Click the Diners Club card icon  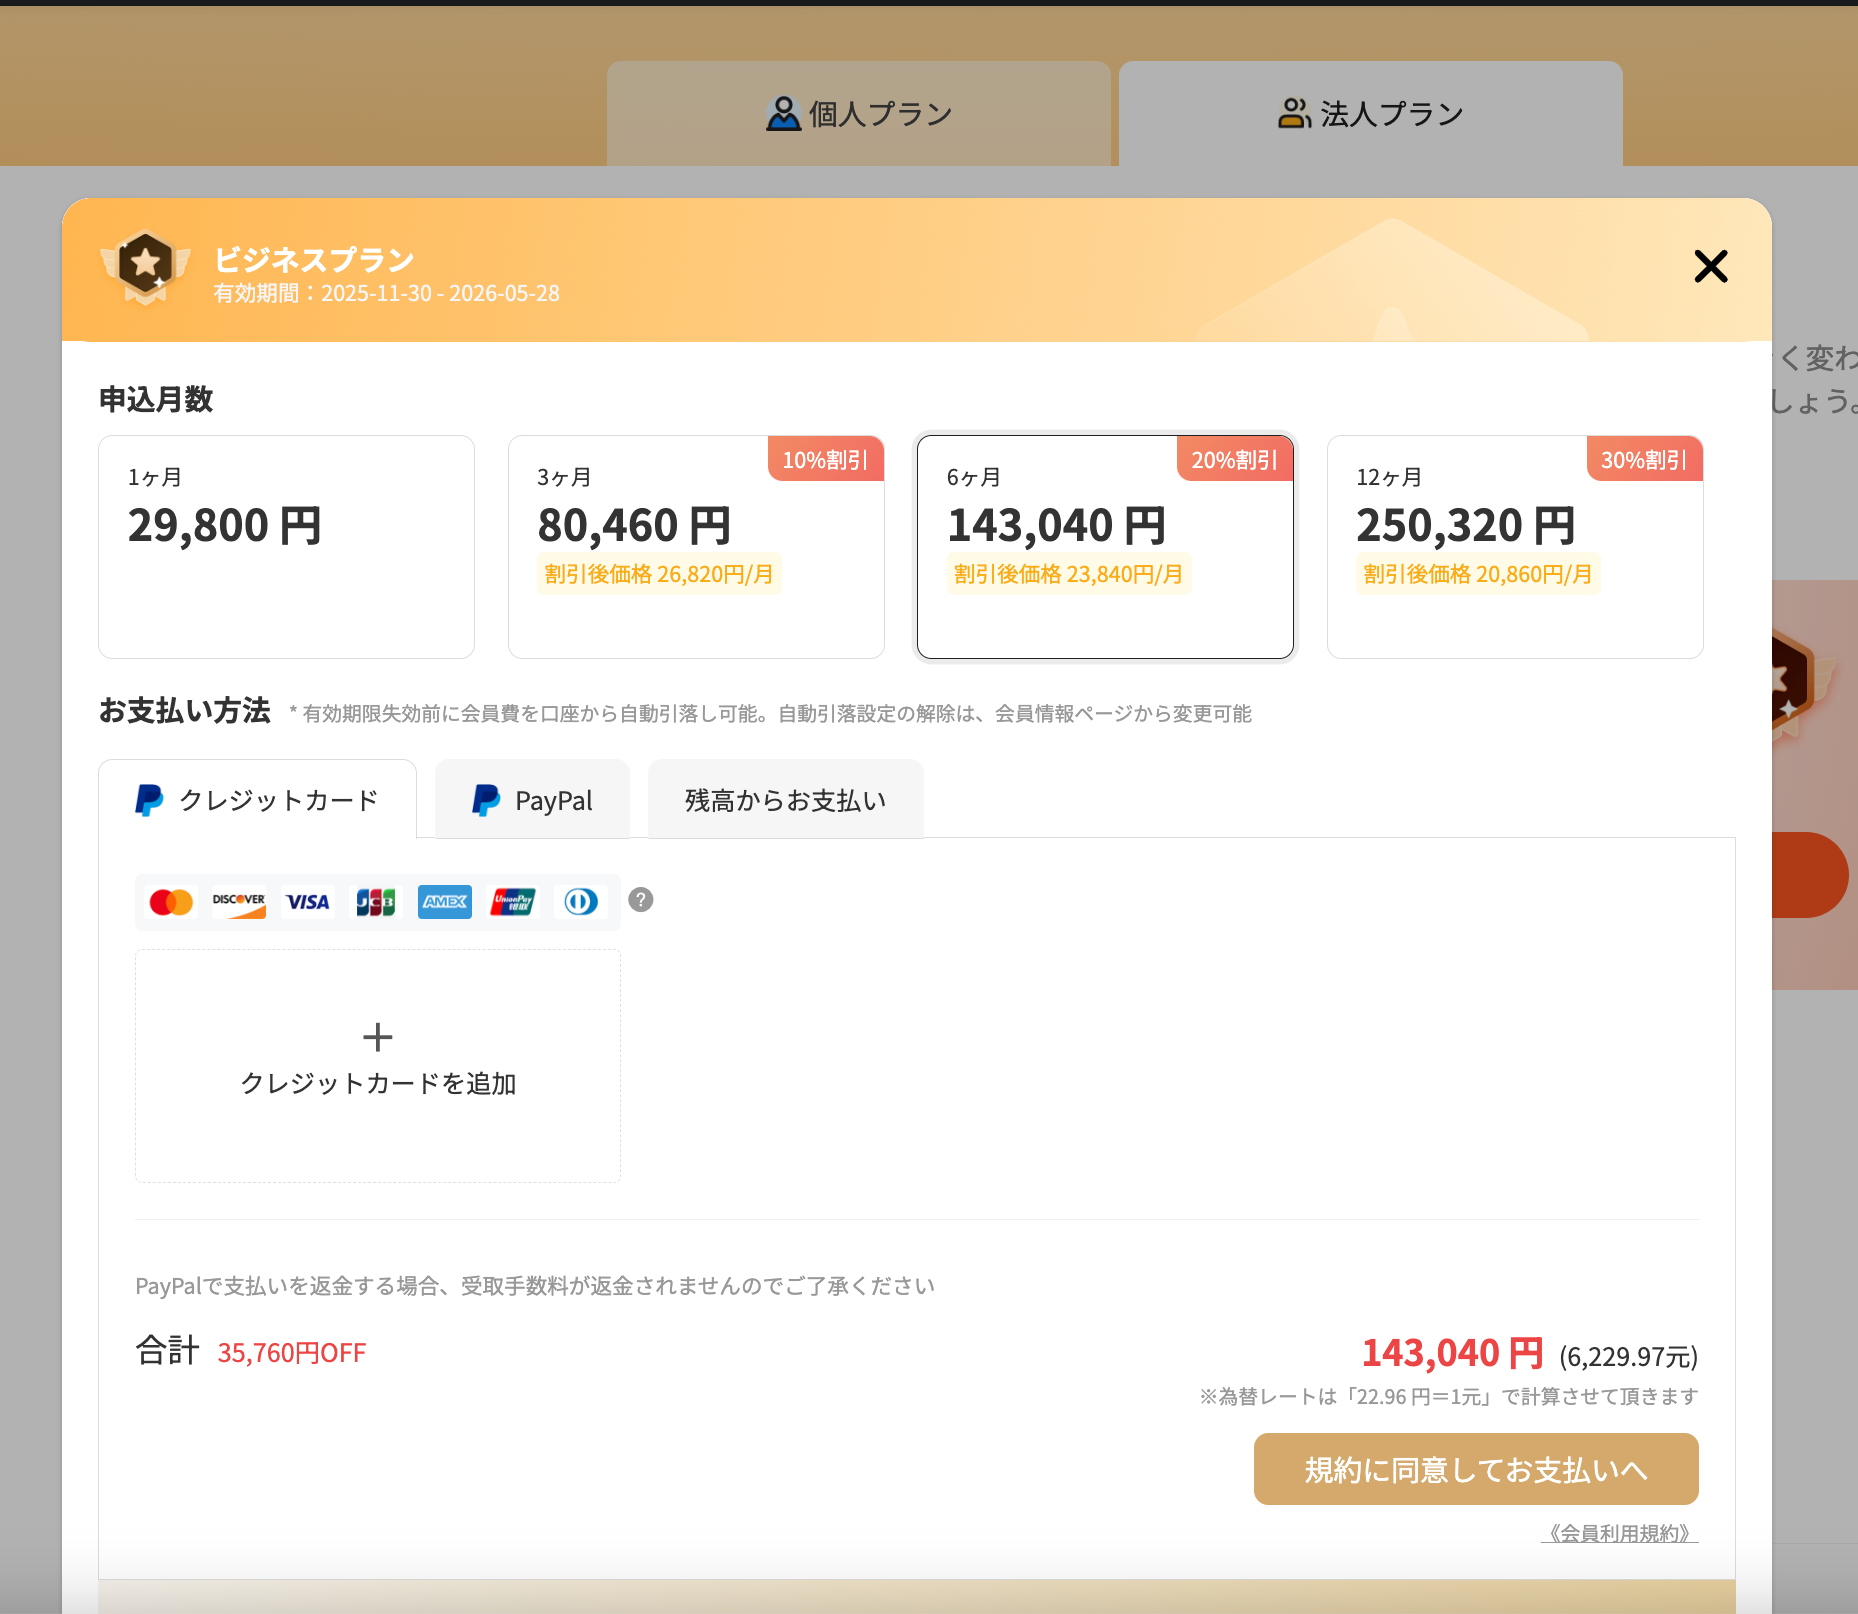coord(581,902)
